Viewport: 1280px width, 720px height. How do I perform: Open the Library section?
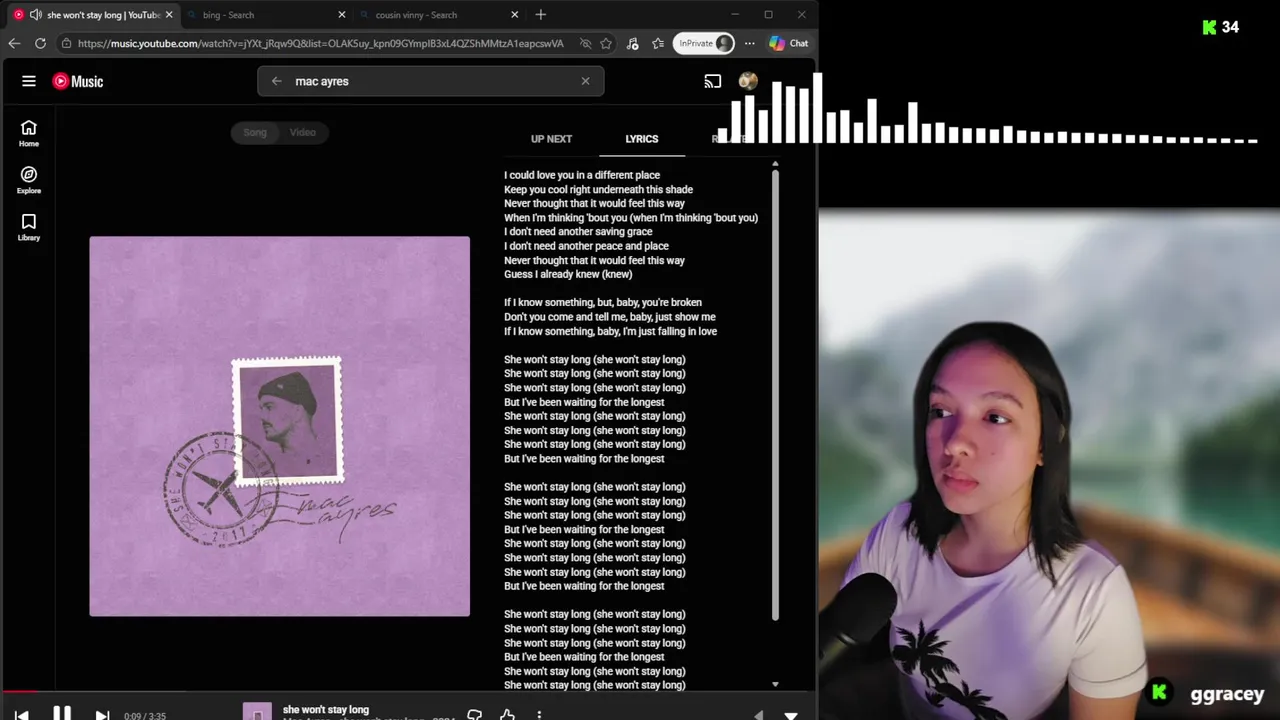(29, 227)
